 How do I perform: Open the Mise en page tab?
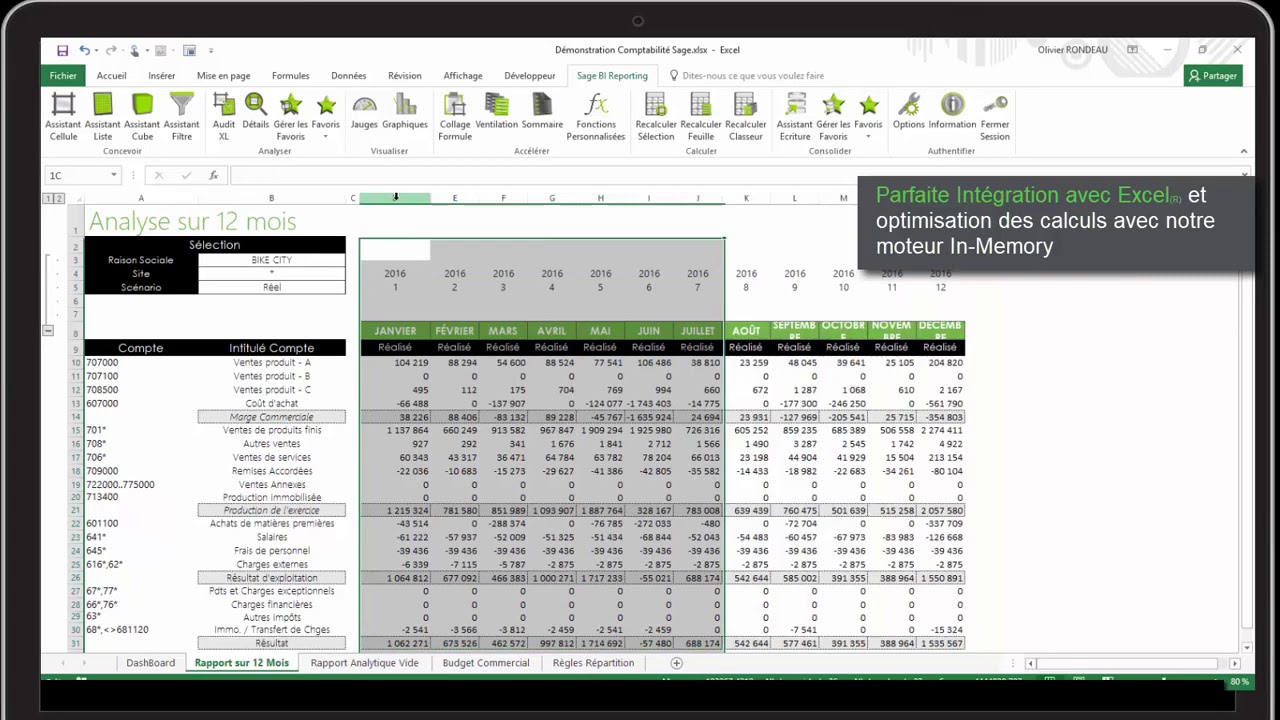[224, 76]
